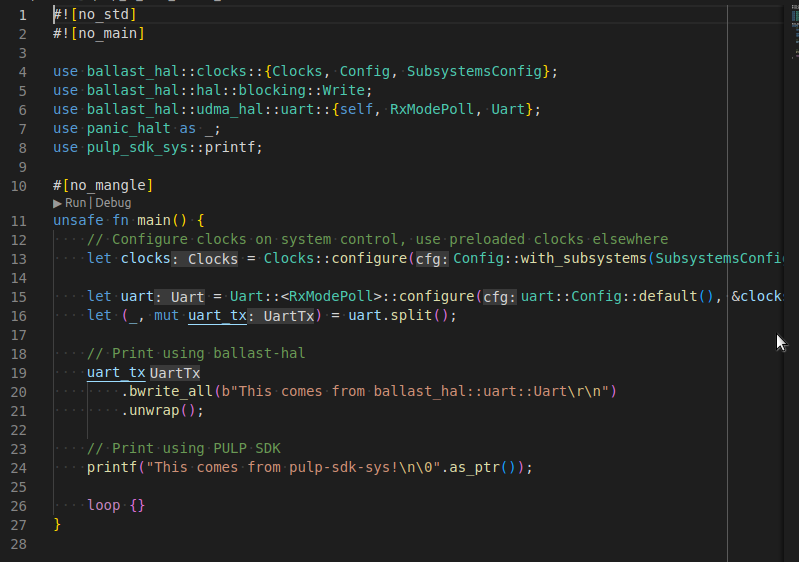
Task: Click line number 24 in the gutter
Action: 19,467
